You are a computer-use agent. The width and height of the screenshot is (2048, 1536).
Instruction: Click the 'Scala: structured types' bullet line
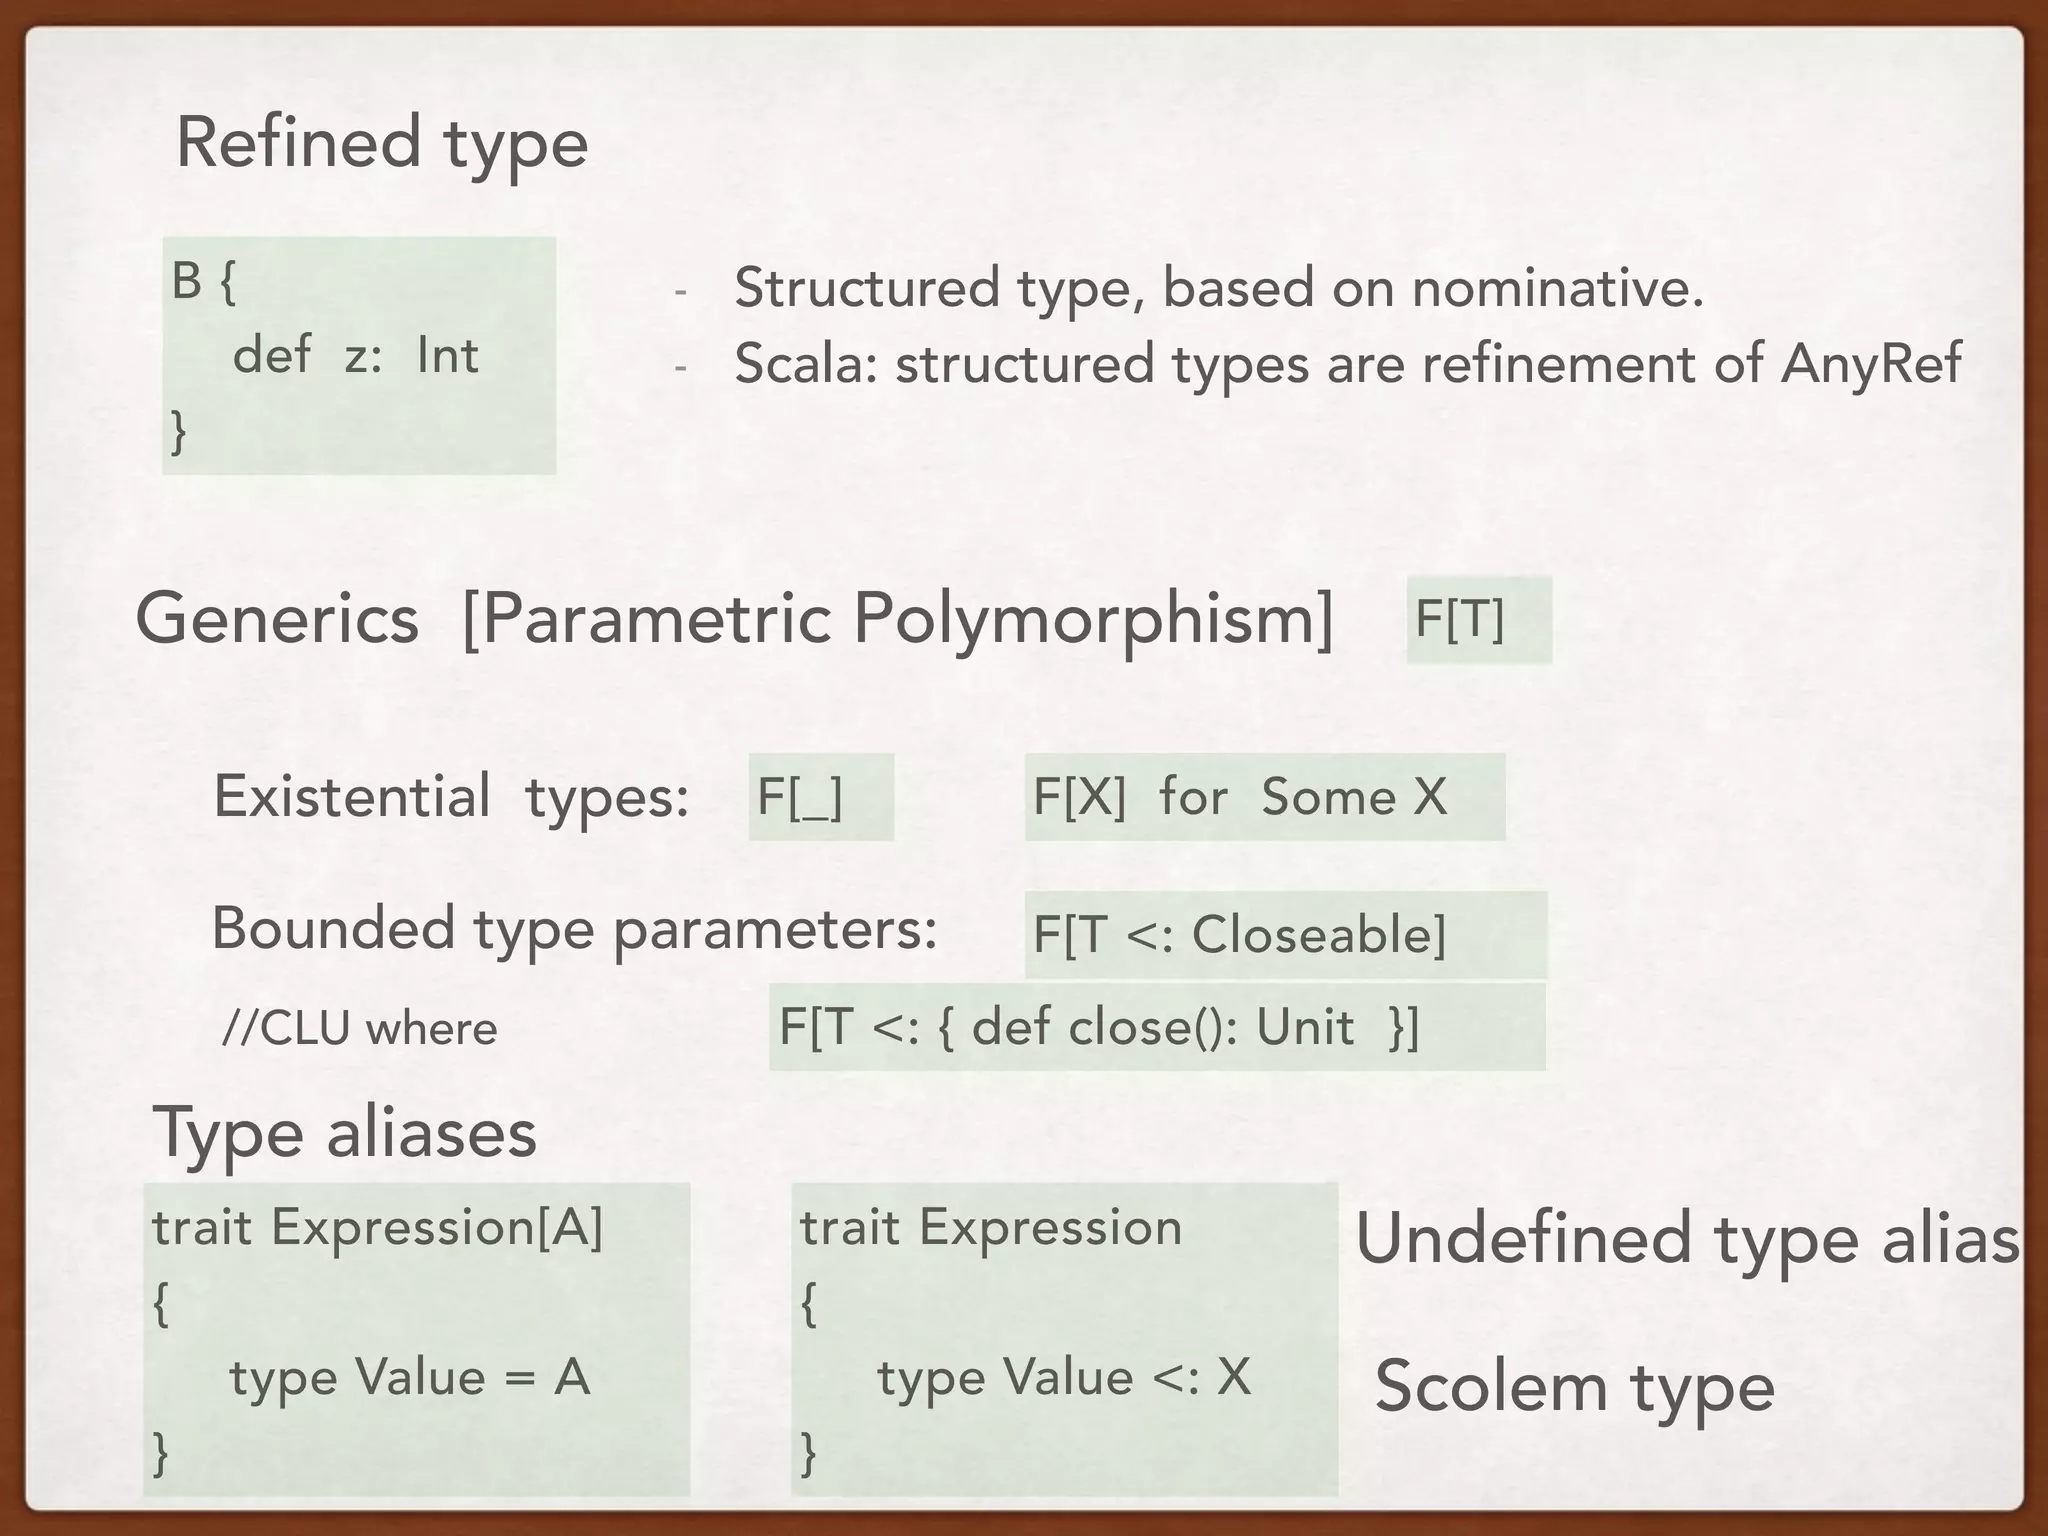tap(1346, 363)
